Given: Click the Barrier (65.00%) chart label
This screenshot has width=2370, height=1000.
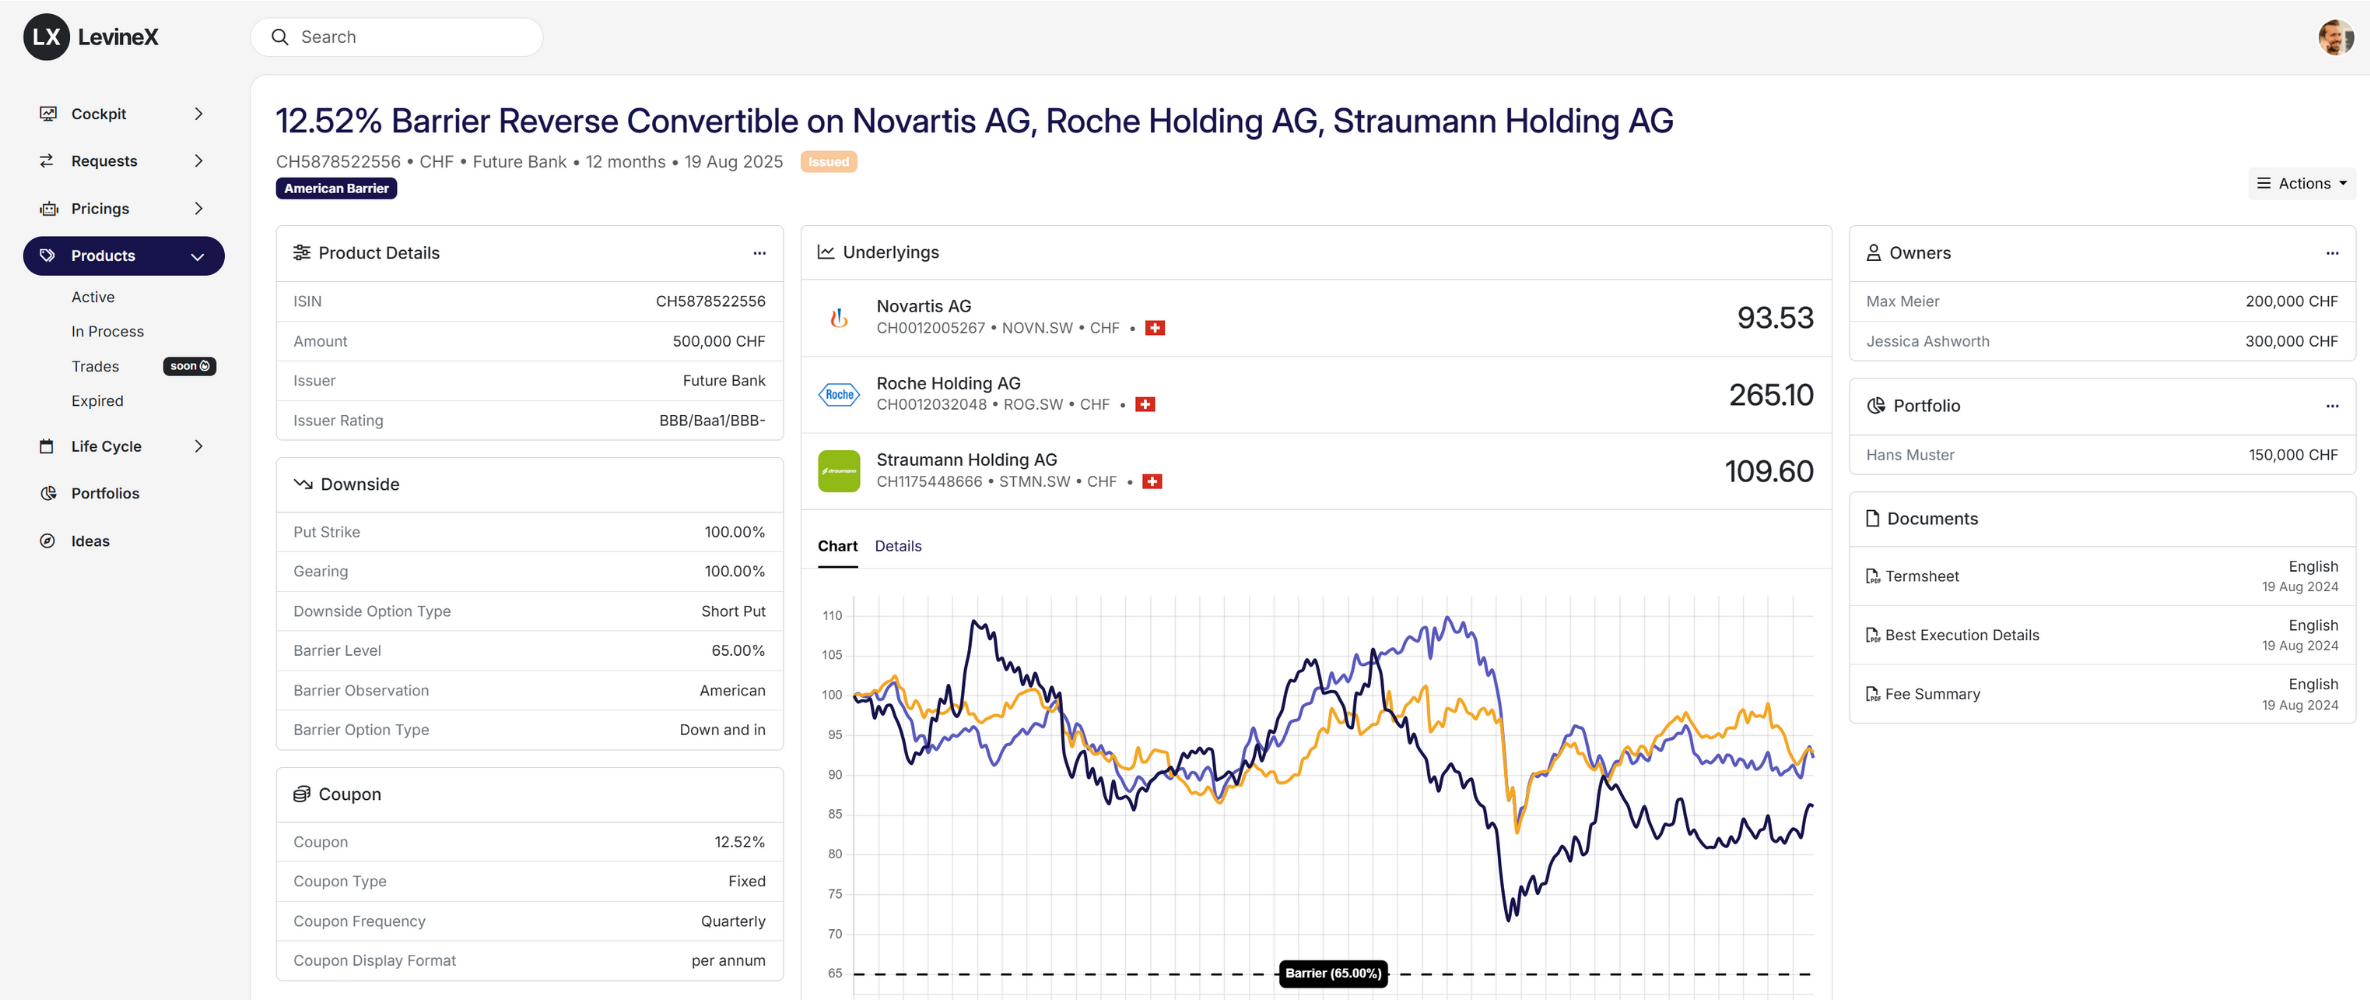Looking at the screenshot, I should tap(1332, 973).
